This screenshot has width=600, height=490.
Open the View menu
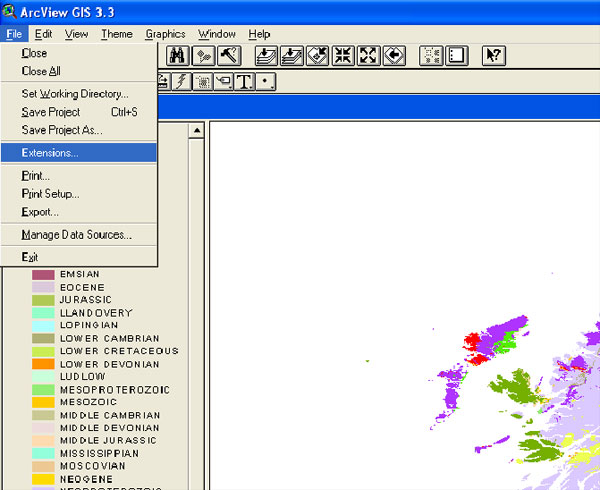coord(76,34)
